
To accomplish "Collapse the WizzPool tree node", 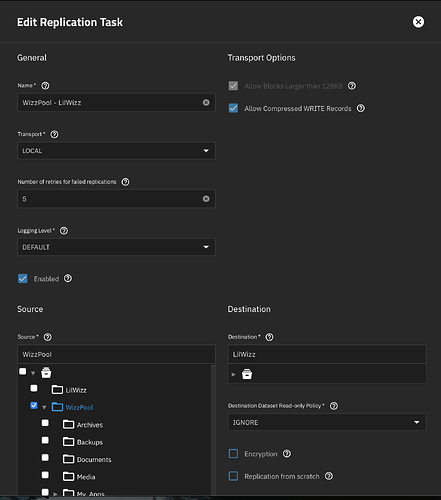I will pos(44,408).
